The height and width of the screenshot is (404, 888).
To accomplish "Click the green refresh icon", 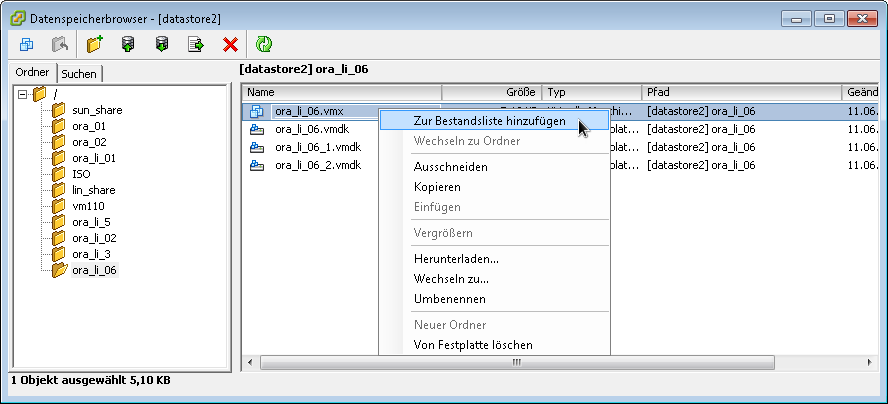I will (x=264, y=44).
